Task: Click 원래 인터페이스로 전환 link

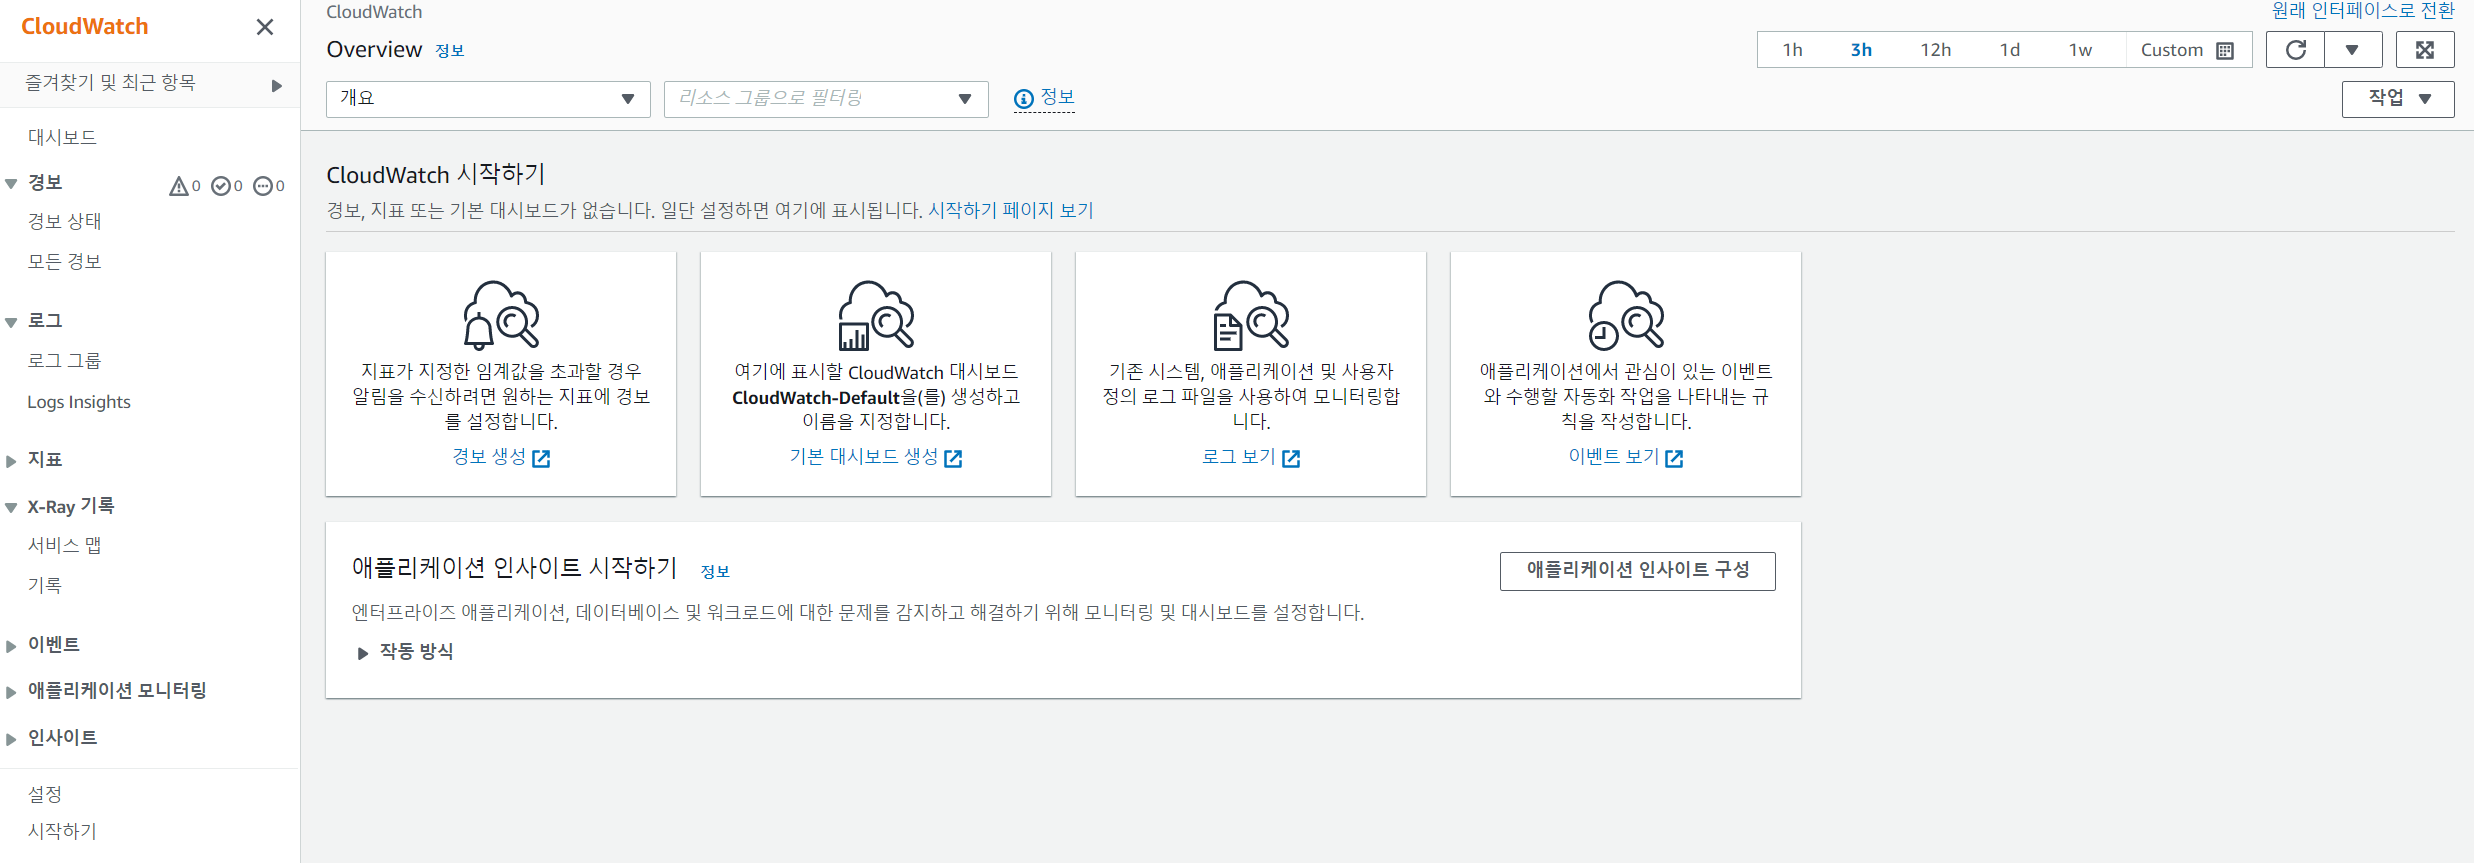Action: tap(2363, 11)
